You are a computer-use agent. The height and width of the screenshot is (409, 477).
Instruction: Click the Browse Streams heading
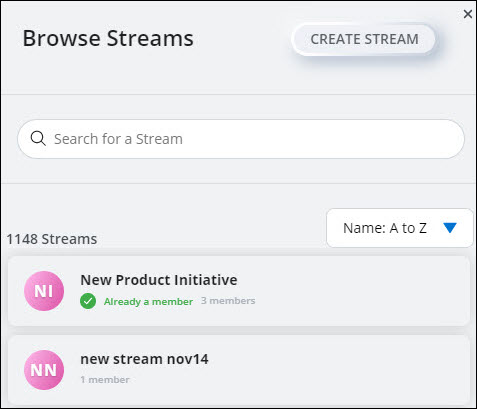(108, 38)
